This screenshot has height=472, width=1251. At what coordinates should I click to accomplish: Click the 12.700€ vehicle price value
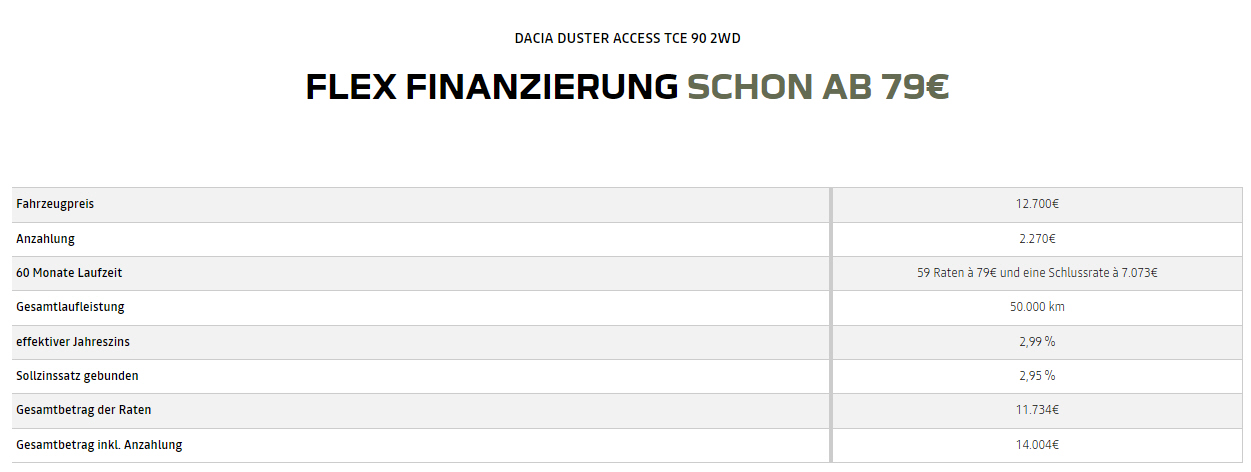[x=1037, y=204]
